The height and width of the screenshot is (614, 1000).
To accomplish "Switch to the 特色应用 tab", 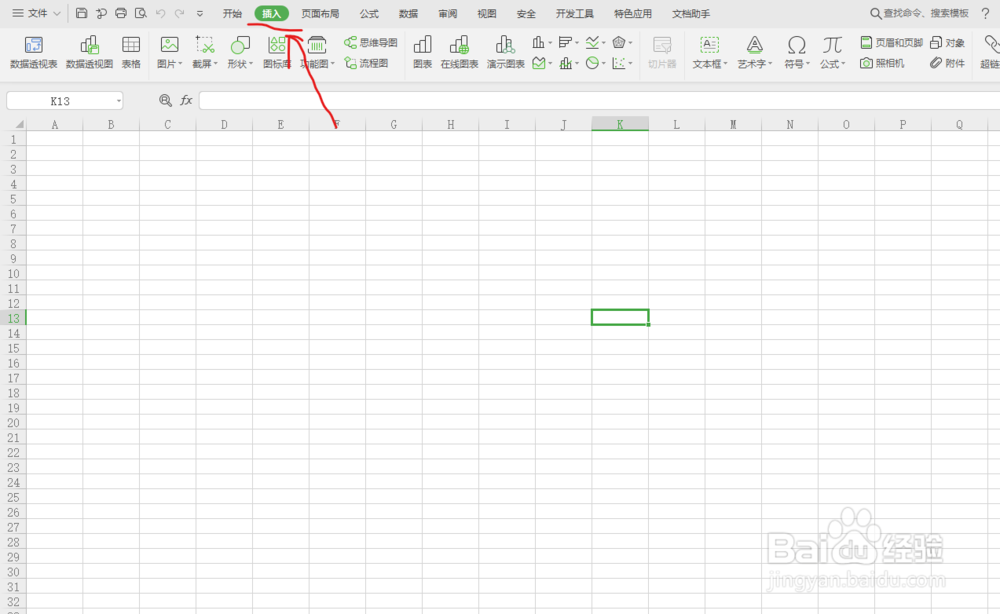I will pyautogui.click(x=633, y=13).
